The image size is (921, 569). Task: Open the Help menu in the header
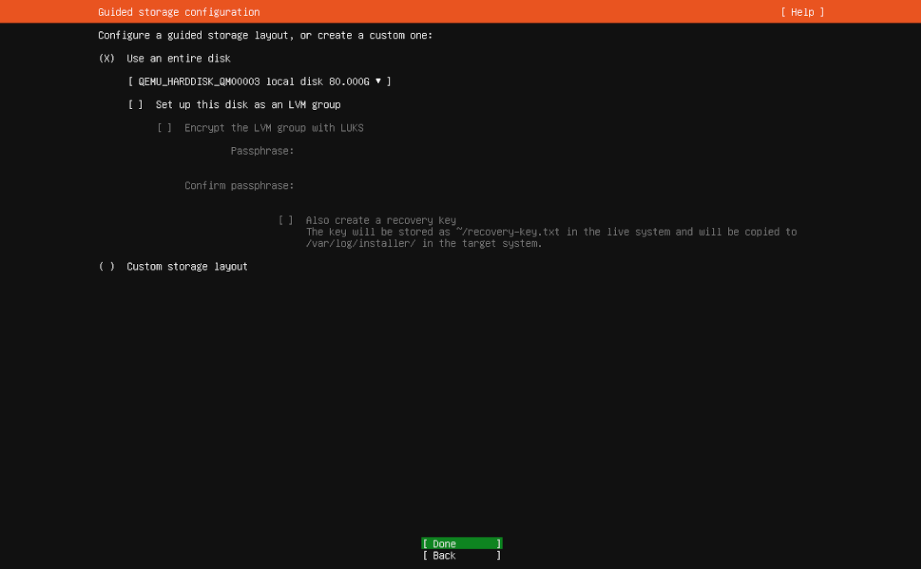pyautogui.click(x=802, y=12)
